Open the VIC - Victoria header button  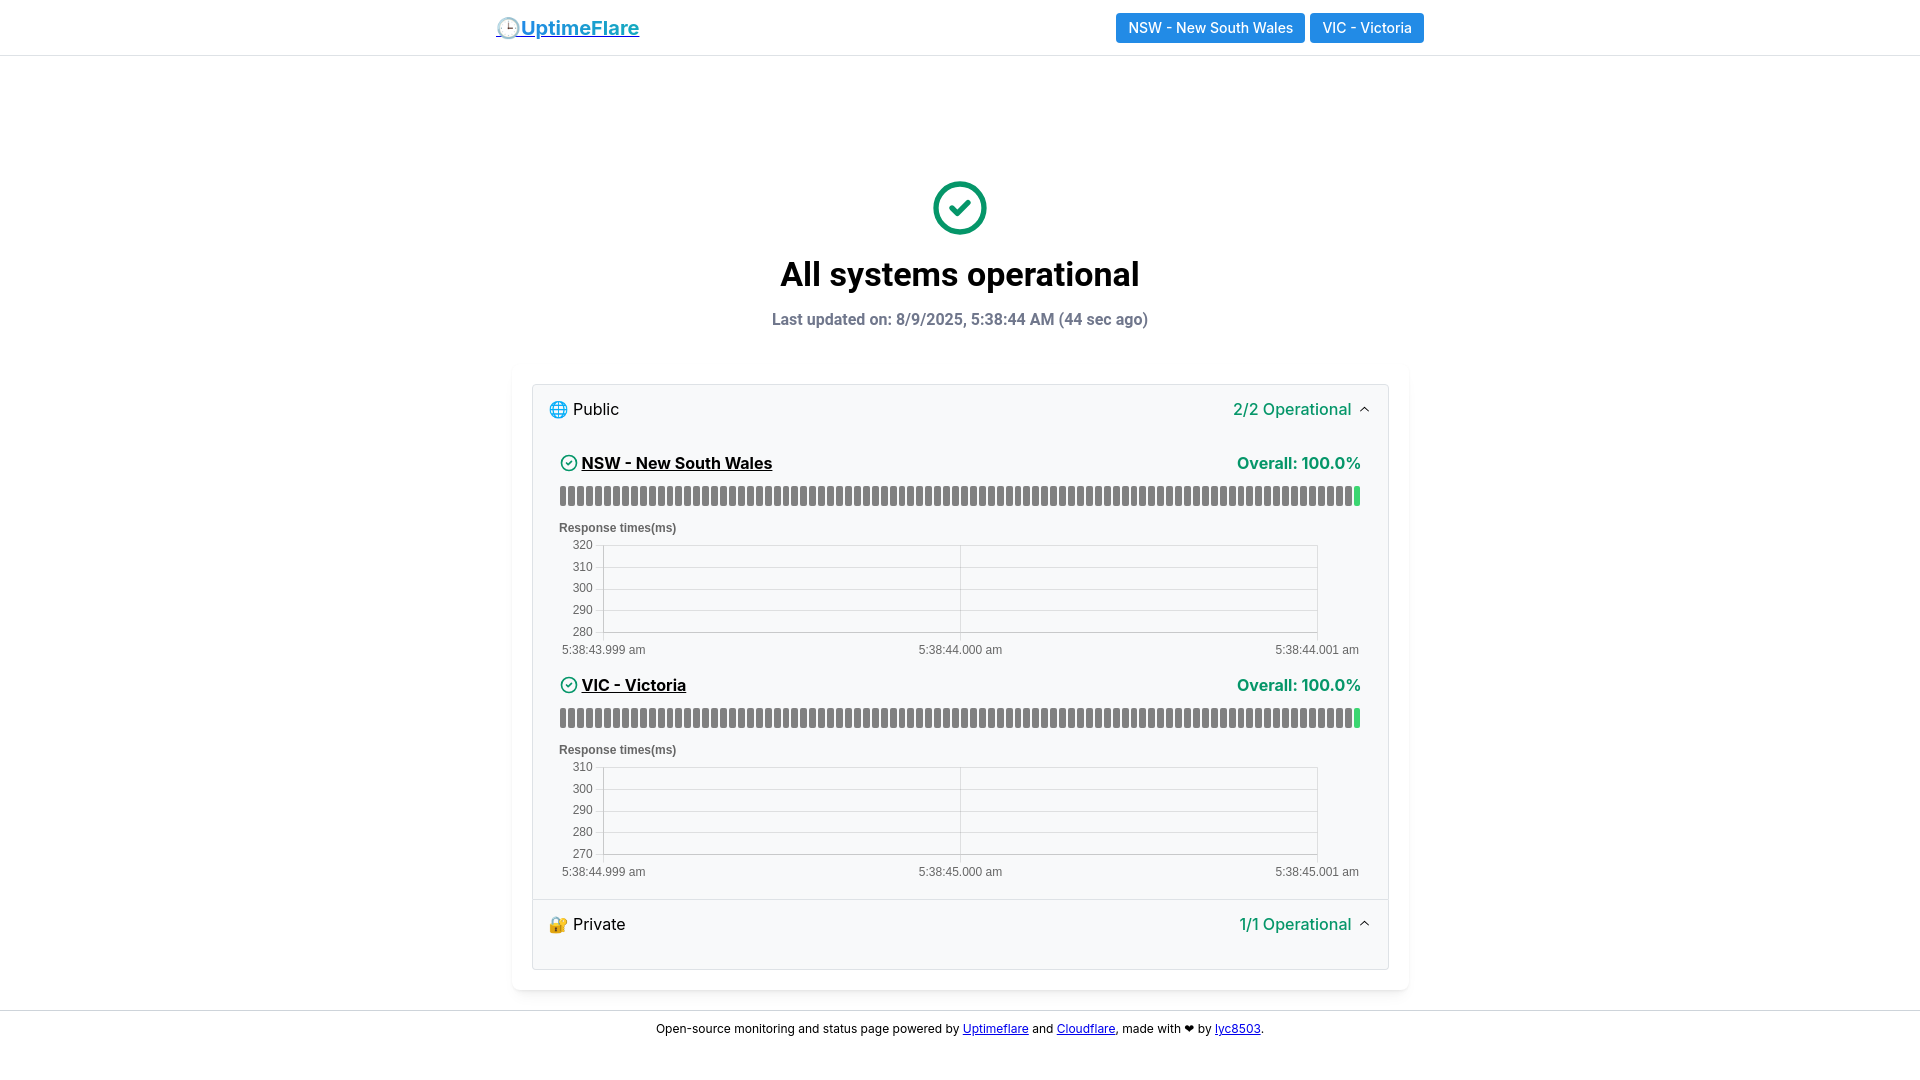[x=1366, y=28]
